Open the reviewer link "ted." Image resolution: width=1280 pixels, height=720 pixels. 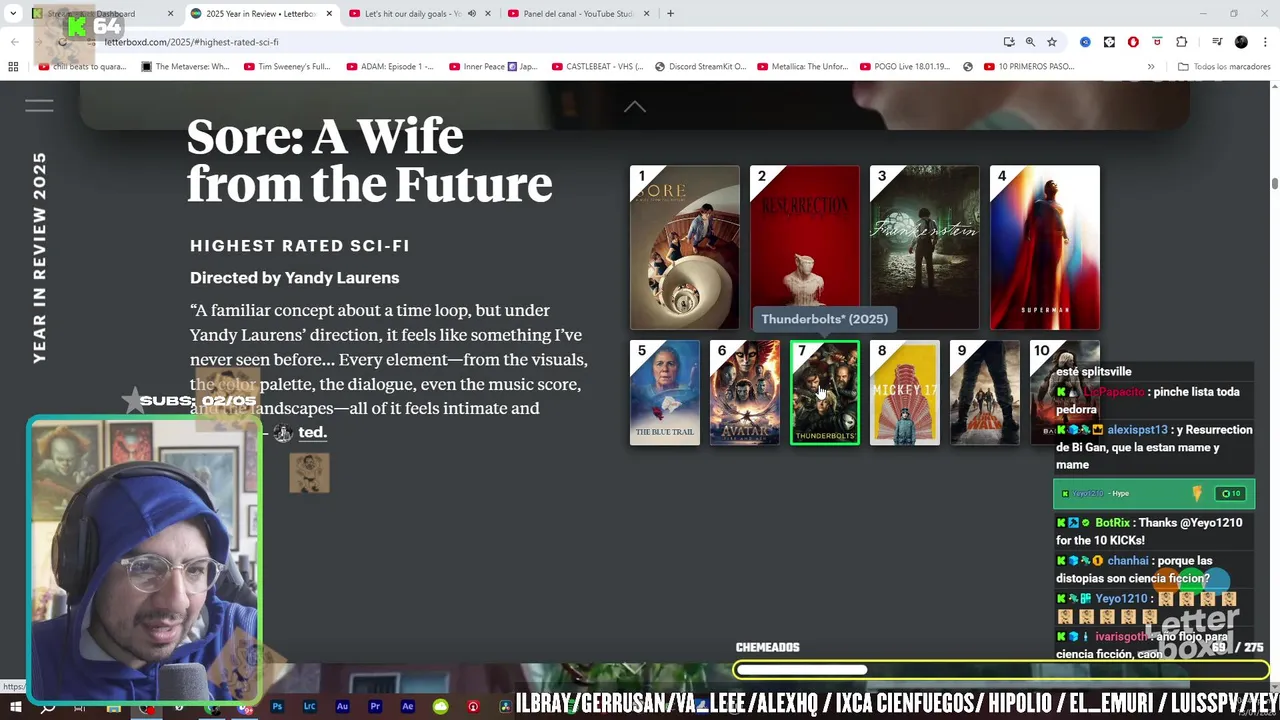click(x=312, y=432)
